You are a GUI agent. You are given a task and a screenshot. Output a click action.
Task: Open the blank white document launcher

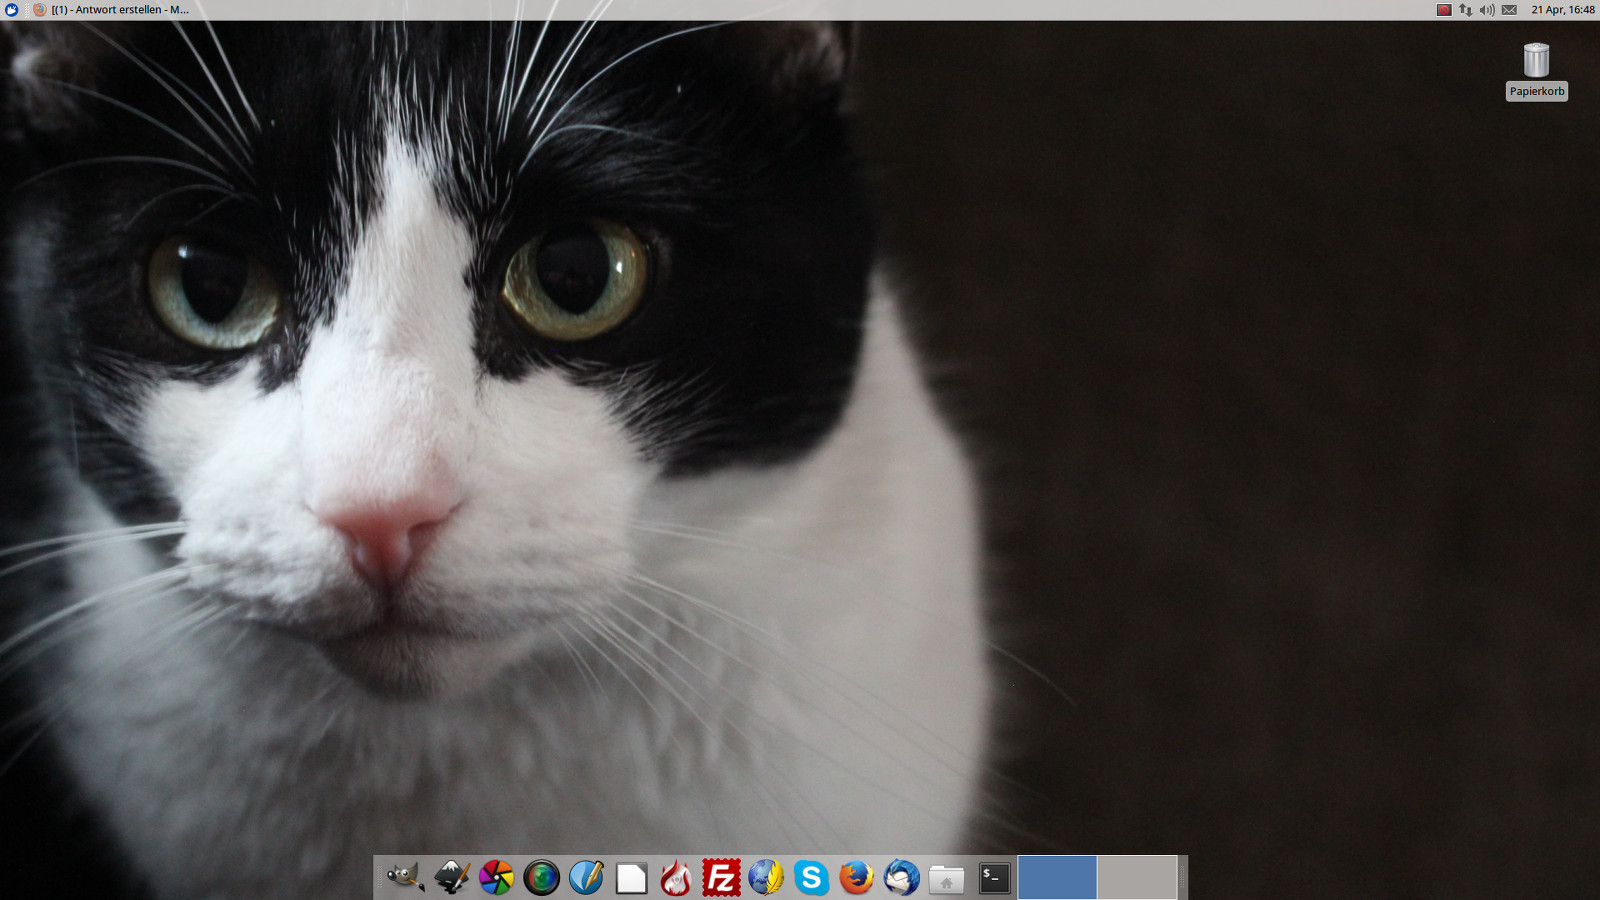pyautogui.click(x=631, y=878)
